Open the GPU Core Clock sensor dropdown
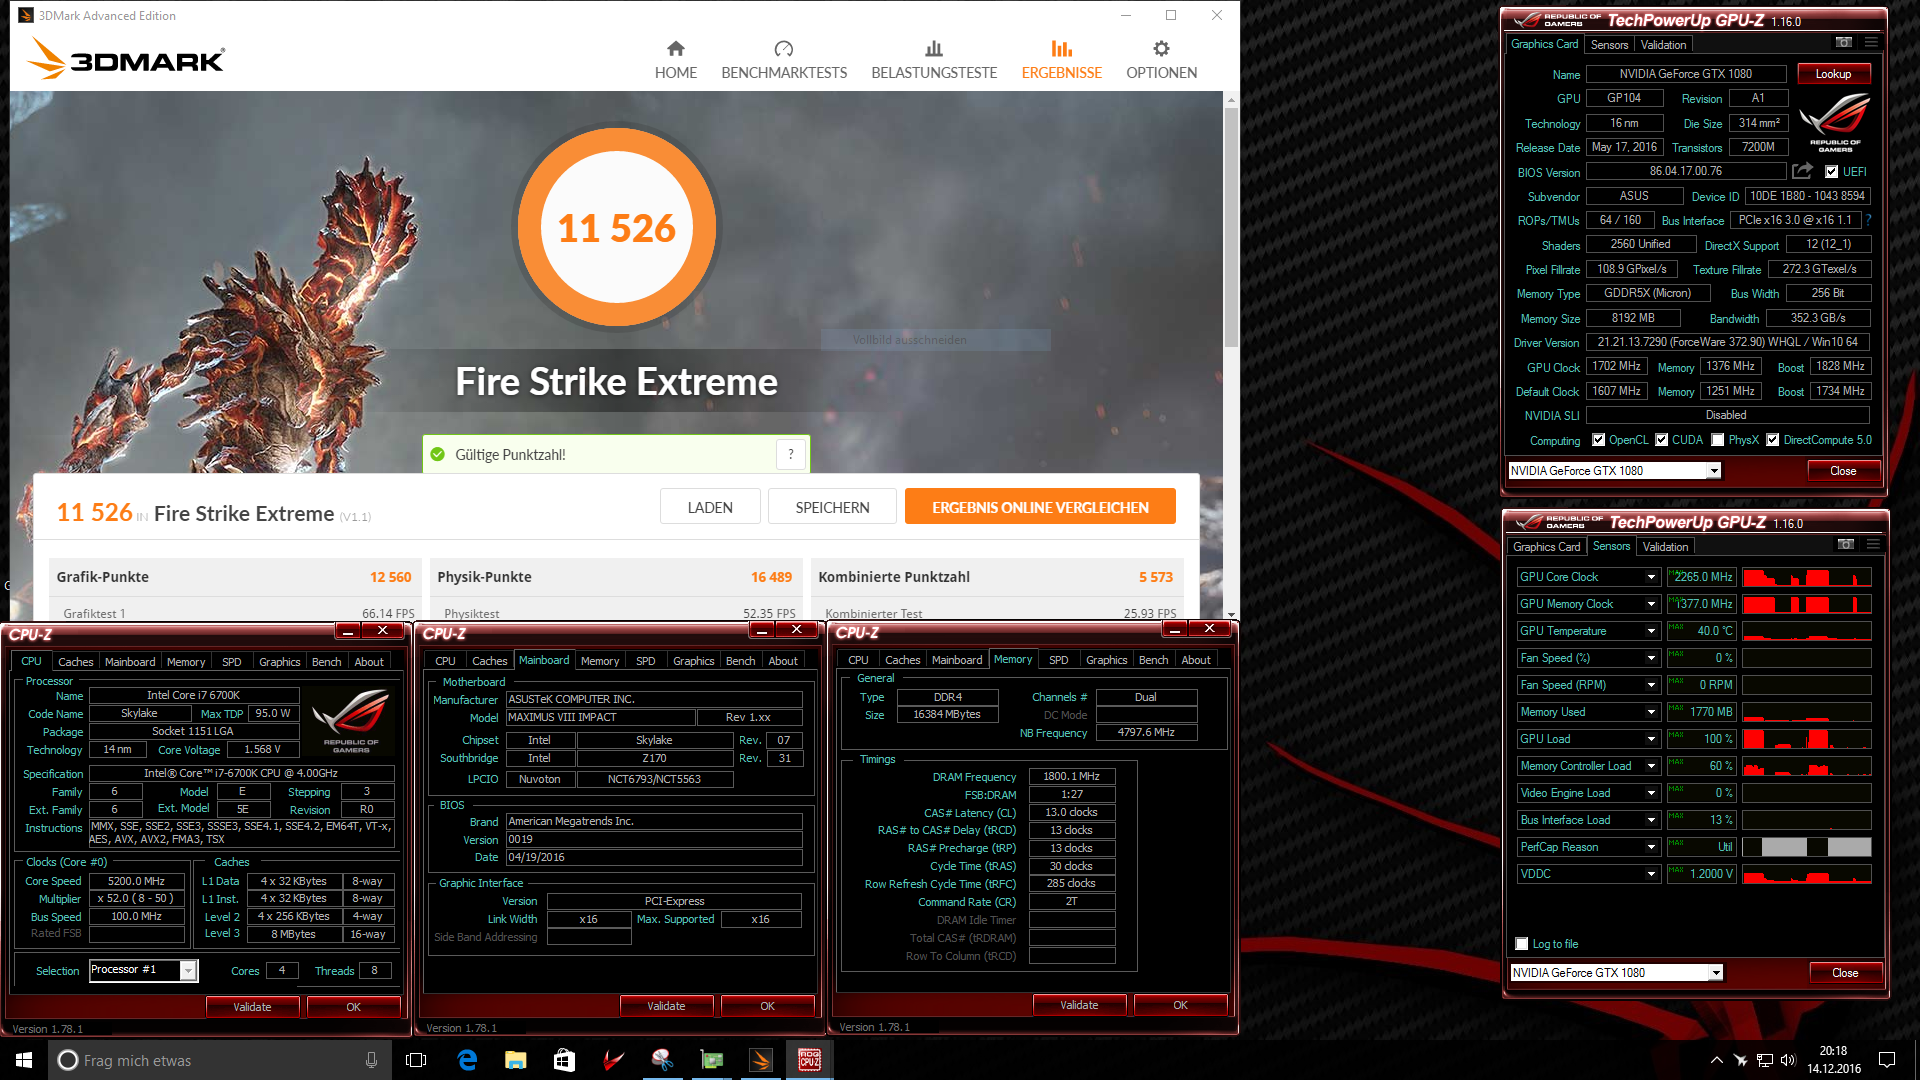1920x1080 pixels. click(x=1651, y=577)
